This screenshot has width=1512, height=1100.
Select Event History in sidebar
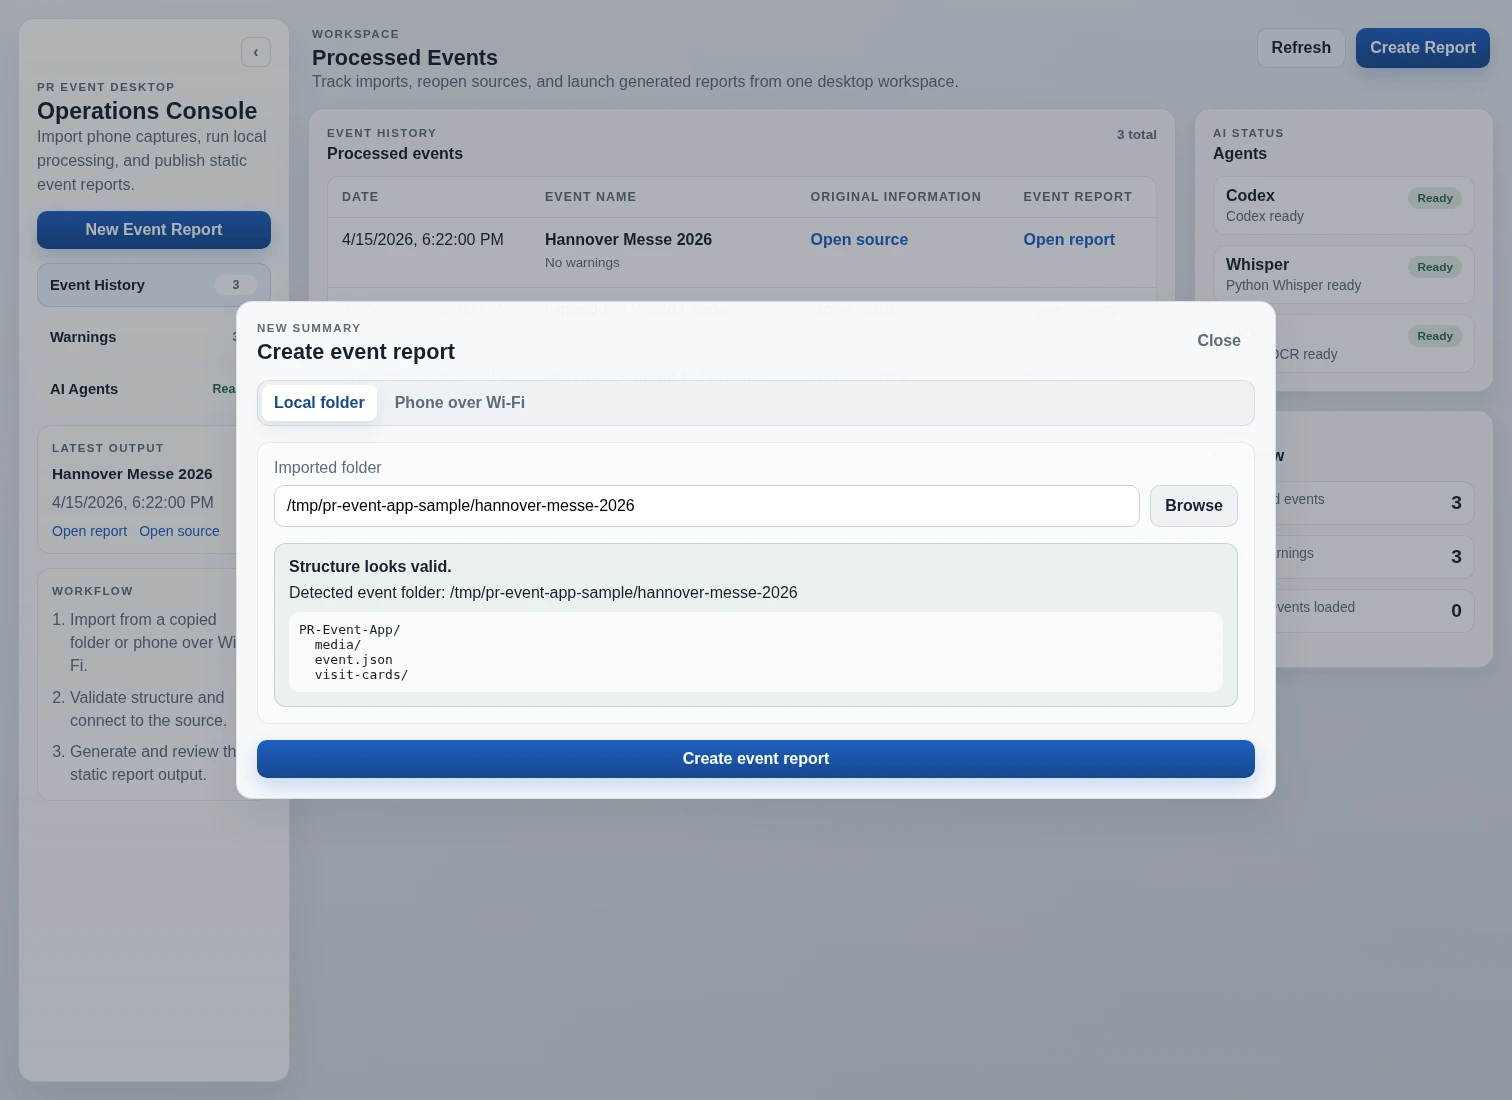click(x=154, y=285)
